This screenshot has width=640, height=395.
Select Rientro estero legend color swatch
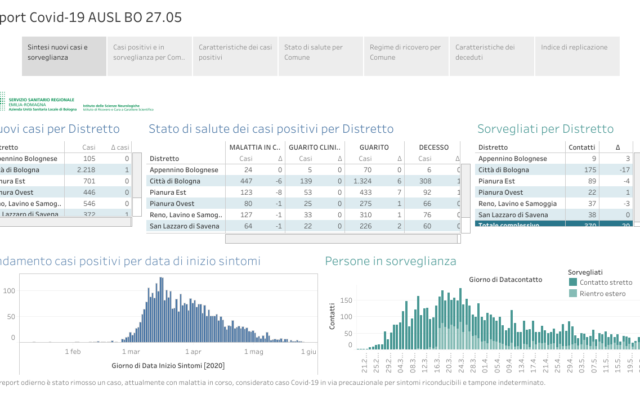point(573,293)
